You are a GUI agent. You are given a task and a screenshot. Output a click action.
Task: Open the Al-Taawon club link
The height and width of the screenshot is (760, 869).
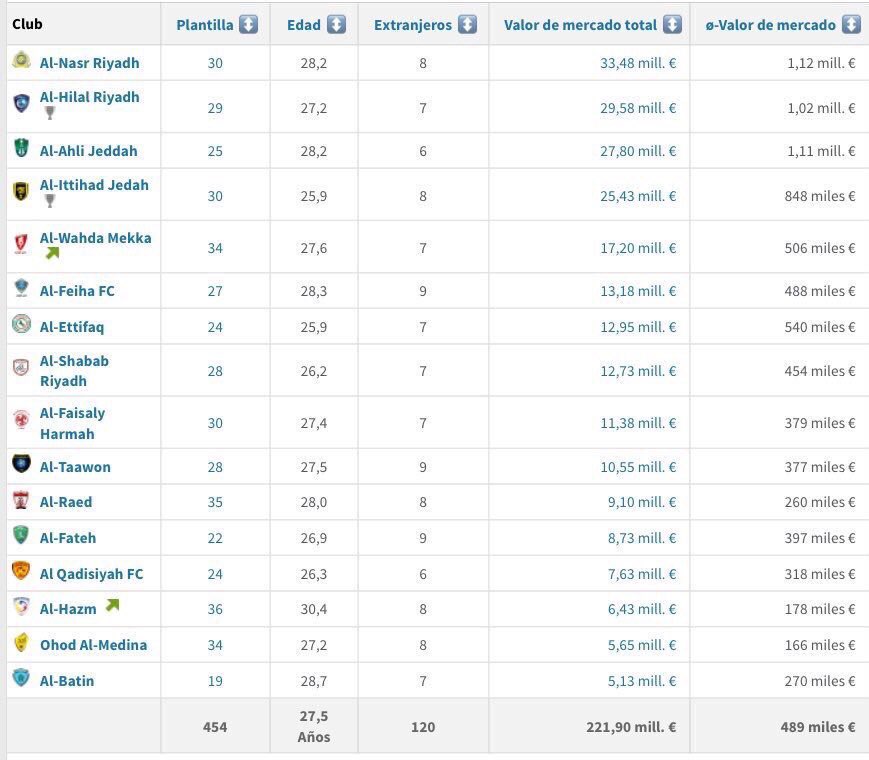click(x=75, y=467)
